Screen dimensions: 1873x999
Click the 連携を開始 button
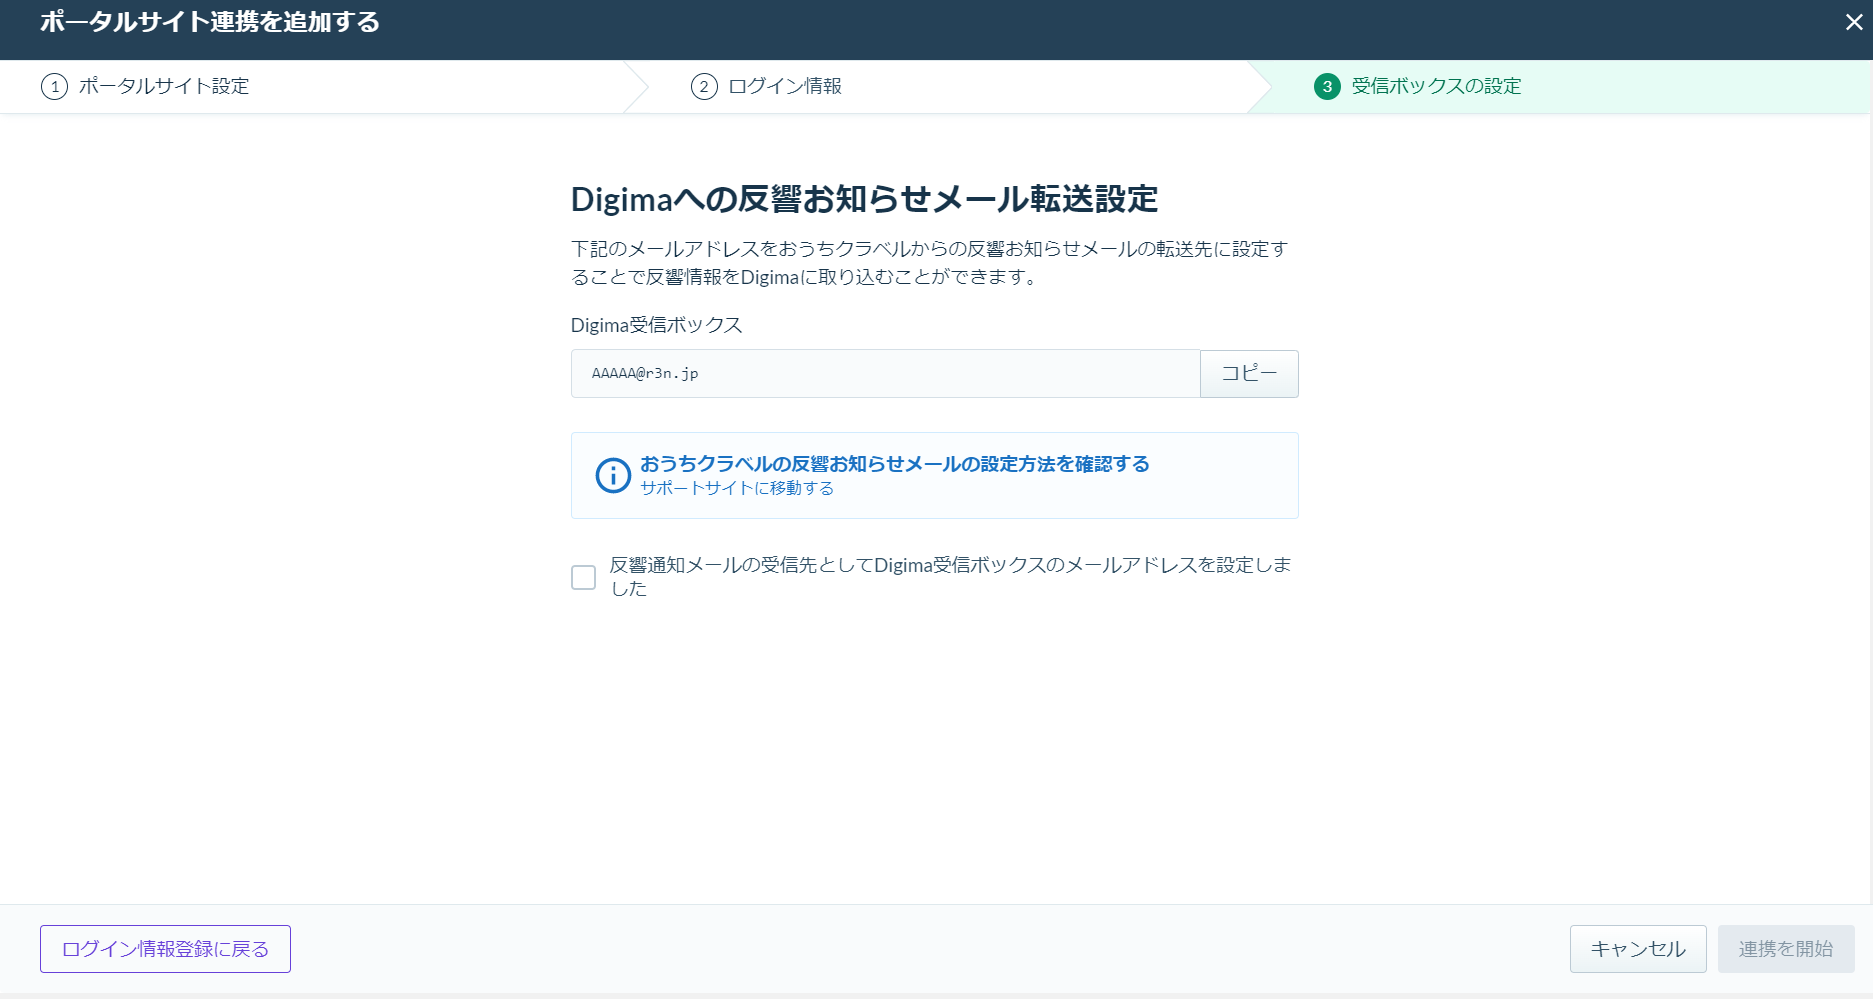1786,949
